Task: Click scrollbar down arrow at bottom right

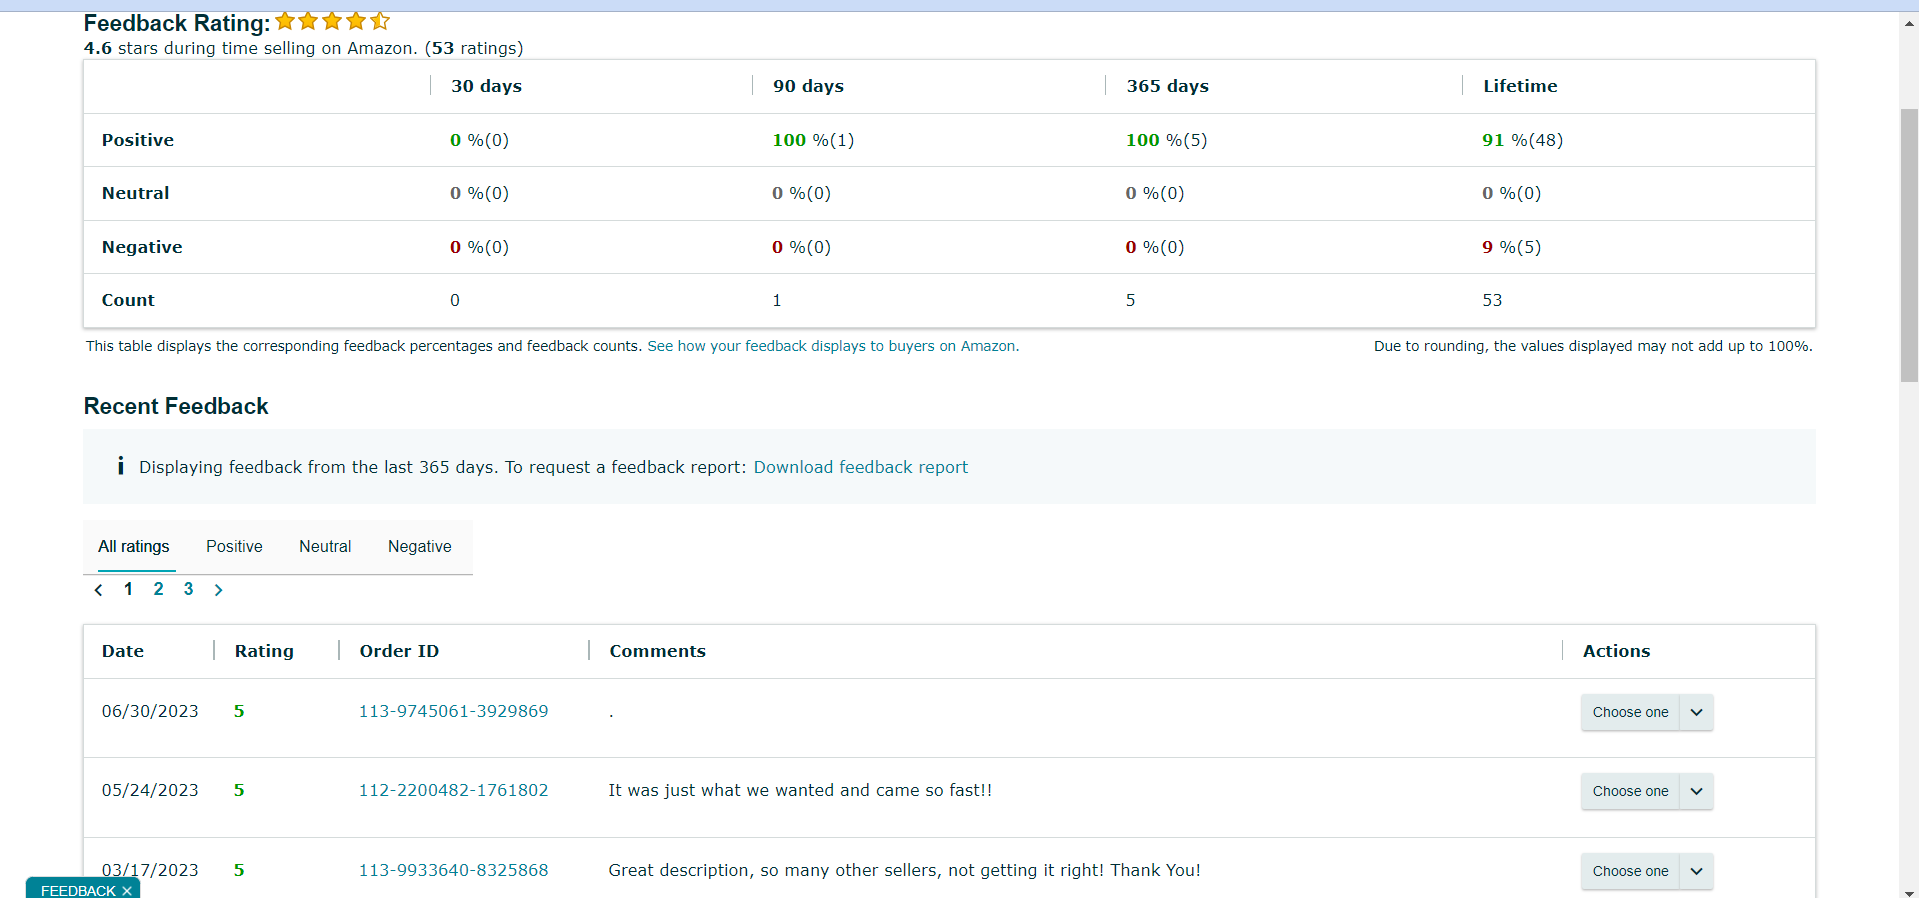Action: [x=1909, y=892]
